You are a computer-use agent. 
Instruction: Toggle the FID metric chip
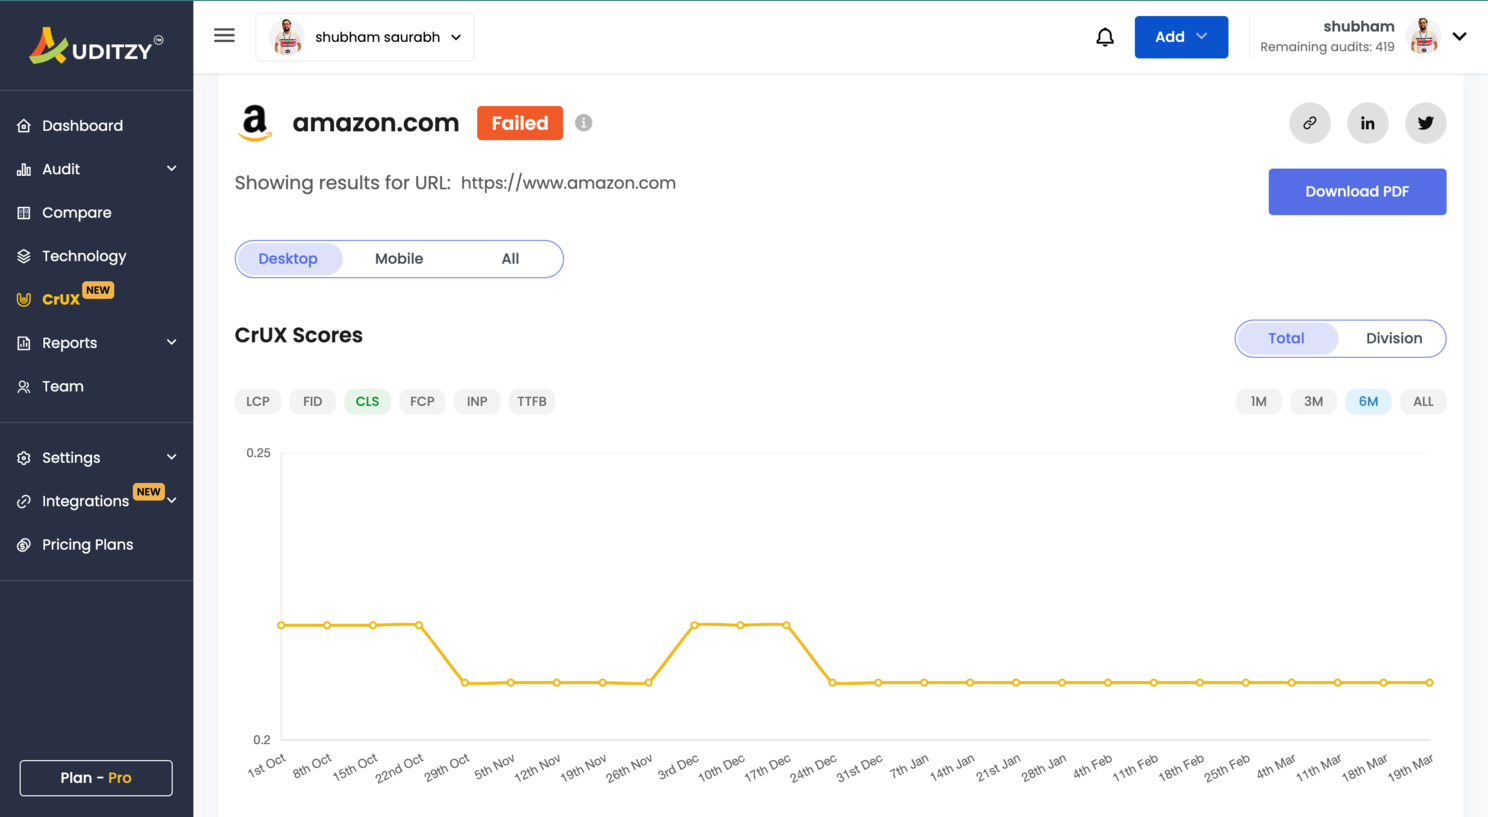coord(313,402)
